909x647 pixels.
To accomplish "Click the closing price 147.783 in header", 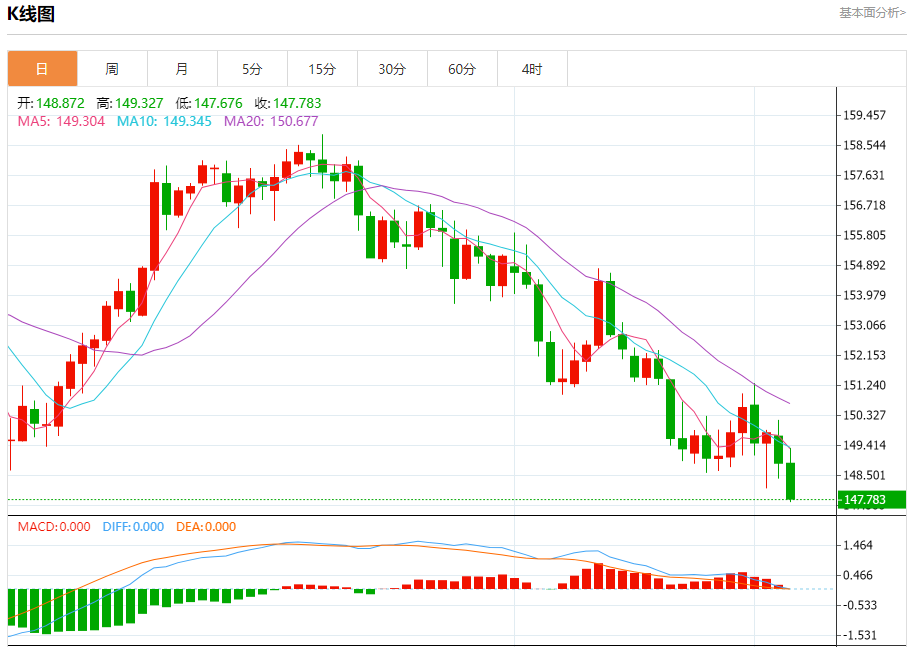I will (297, 103).
